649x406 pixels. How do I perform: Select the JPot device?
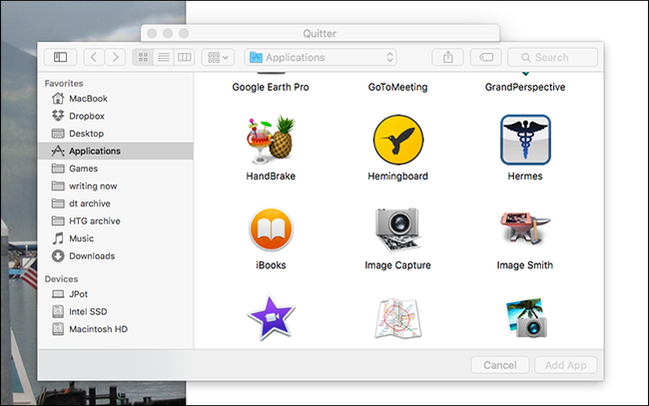click(x=116, y=294)
